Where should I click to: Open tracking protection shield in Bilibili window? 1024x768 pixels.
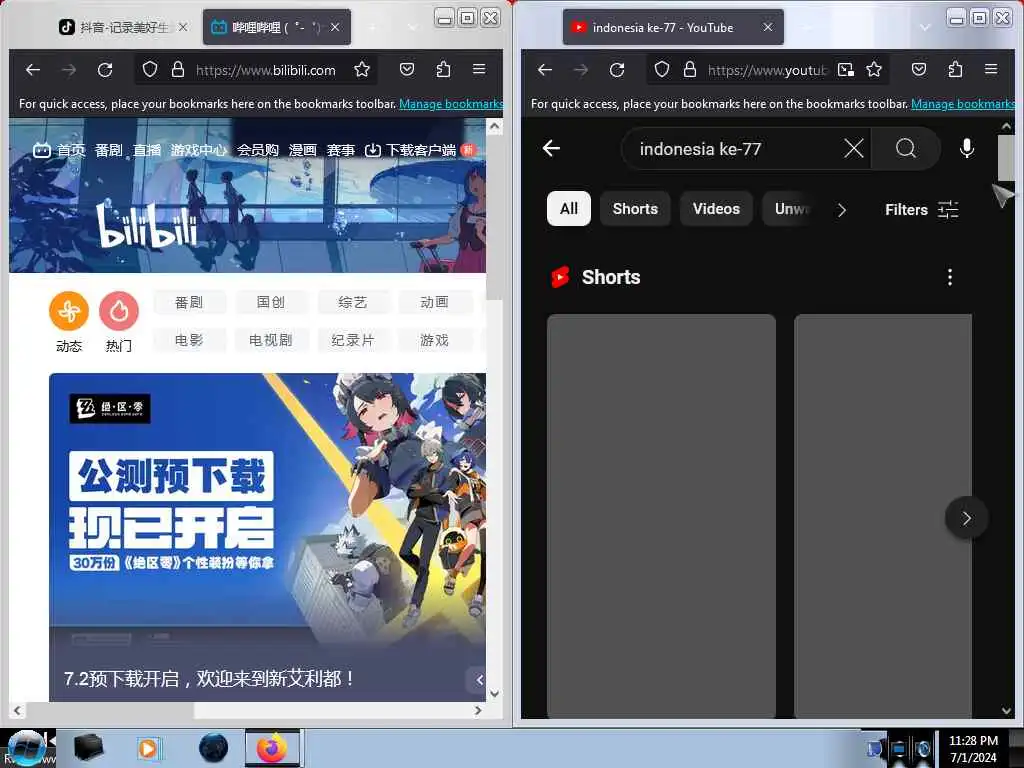click(x=150, y=69)
